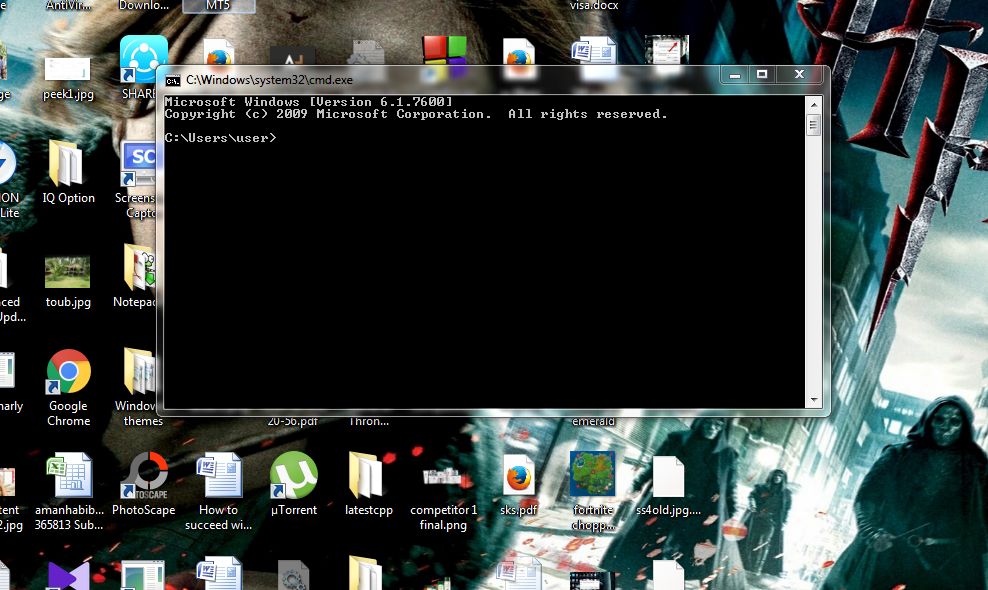Select 'How to succeed wi...' Word document
Image resolution: width=988 pixels, height=590 pixels.
coord(219,492)
